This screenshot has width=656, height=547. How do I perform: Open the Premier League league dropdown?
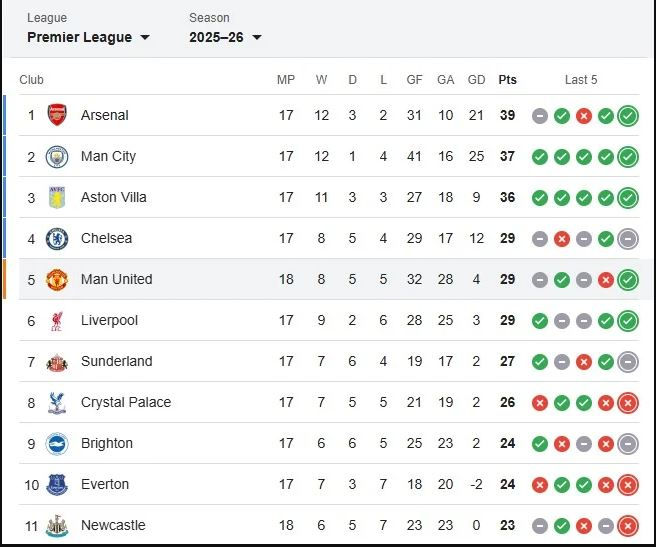(x=88, y=37)
